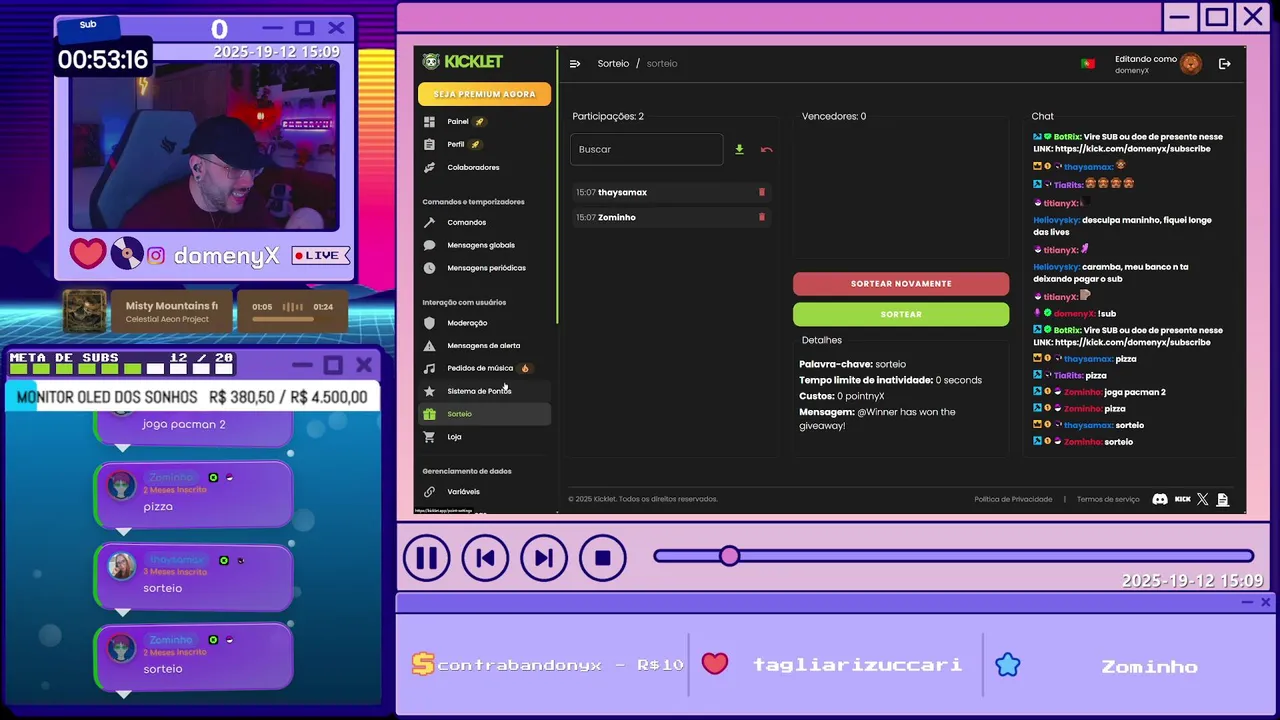Image resolution: width=1280 pixels, height=720 pixels.
Task: Click the vinyl record icon beside domenyX
Action: 127,253
